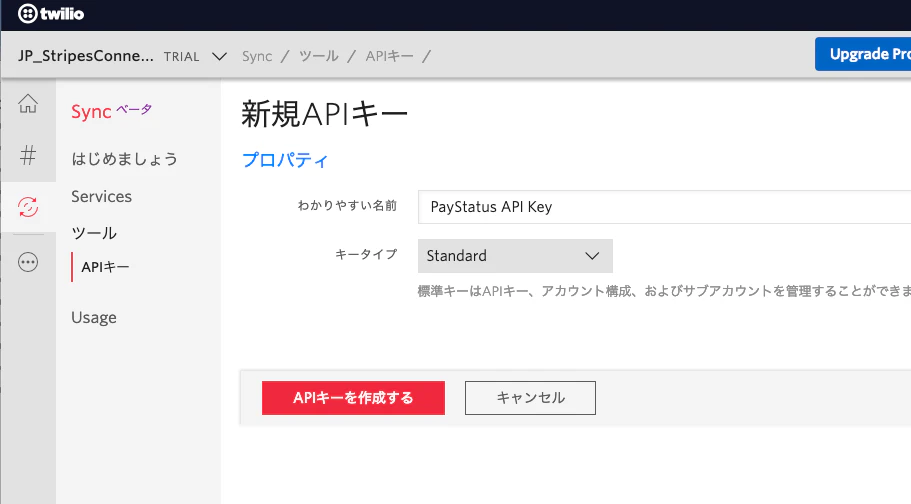Click the Upgrade Project button

click(863, 54)
